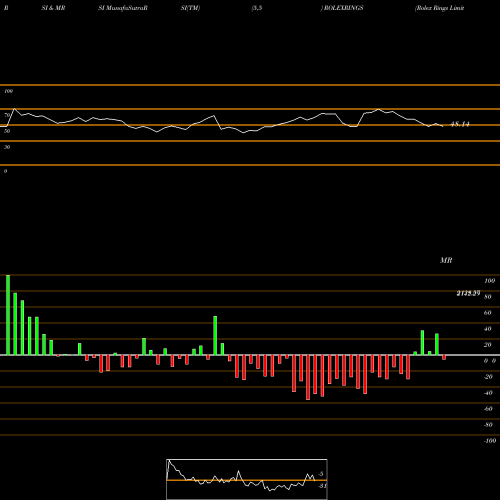
Task: Click the 'SI & MR' header label
Action: 53,8
